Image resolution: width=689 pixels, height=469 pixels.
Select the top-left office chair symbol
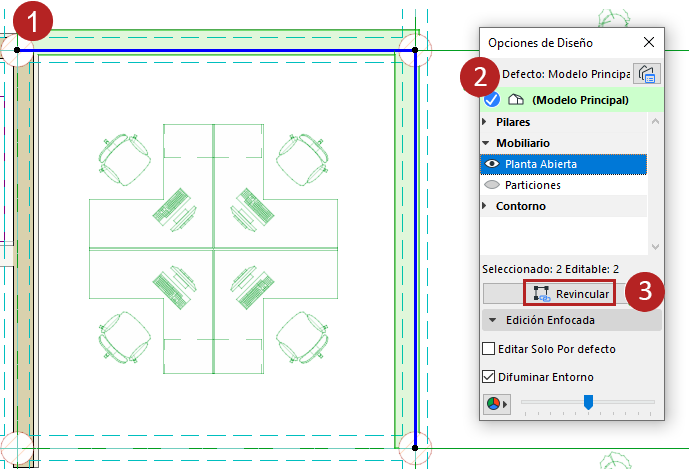(x=124, y=160)
